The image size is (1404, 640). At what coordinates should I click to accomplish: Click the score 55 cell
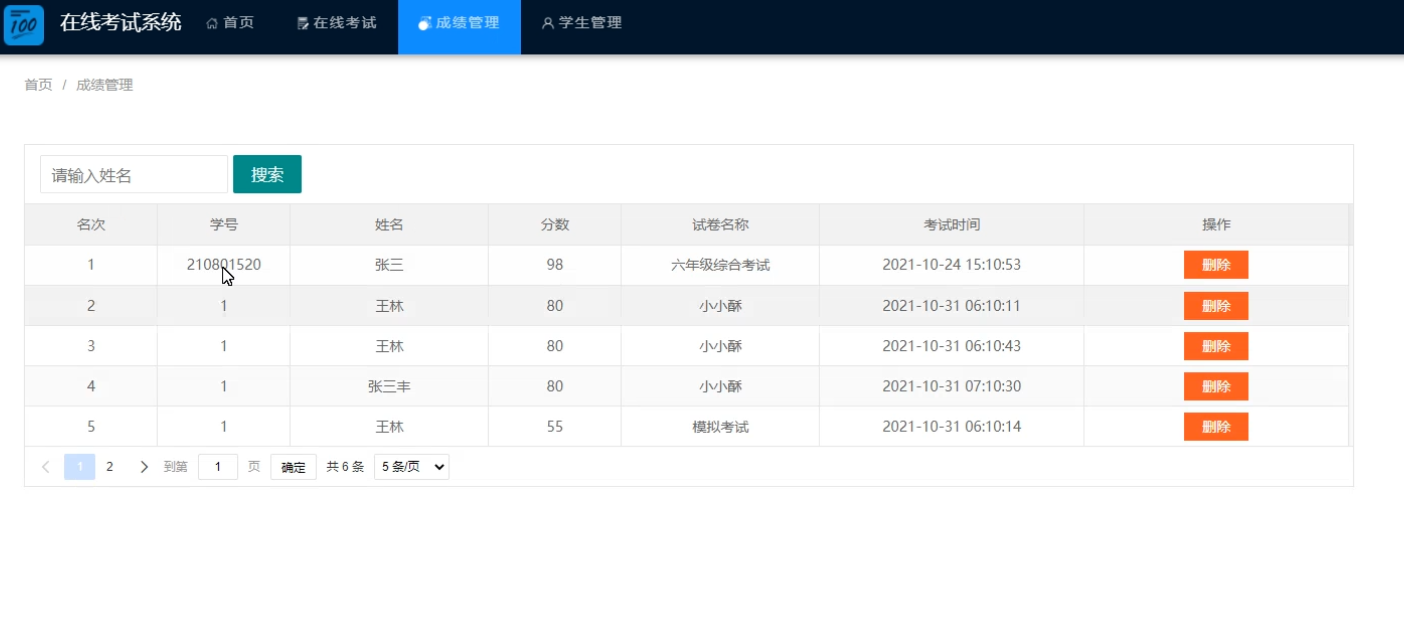tap(555, 427)
